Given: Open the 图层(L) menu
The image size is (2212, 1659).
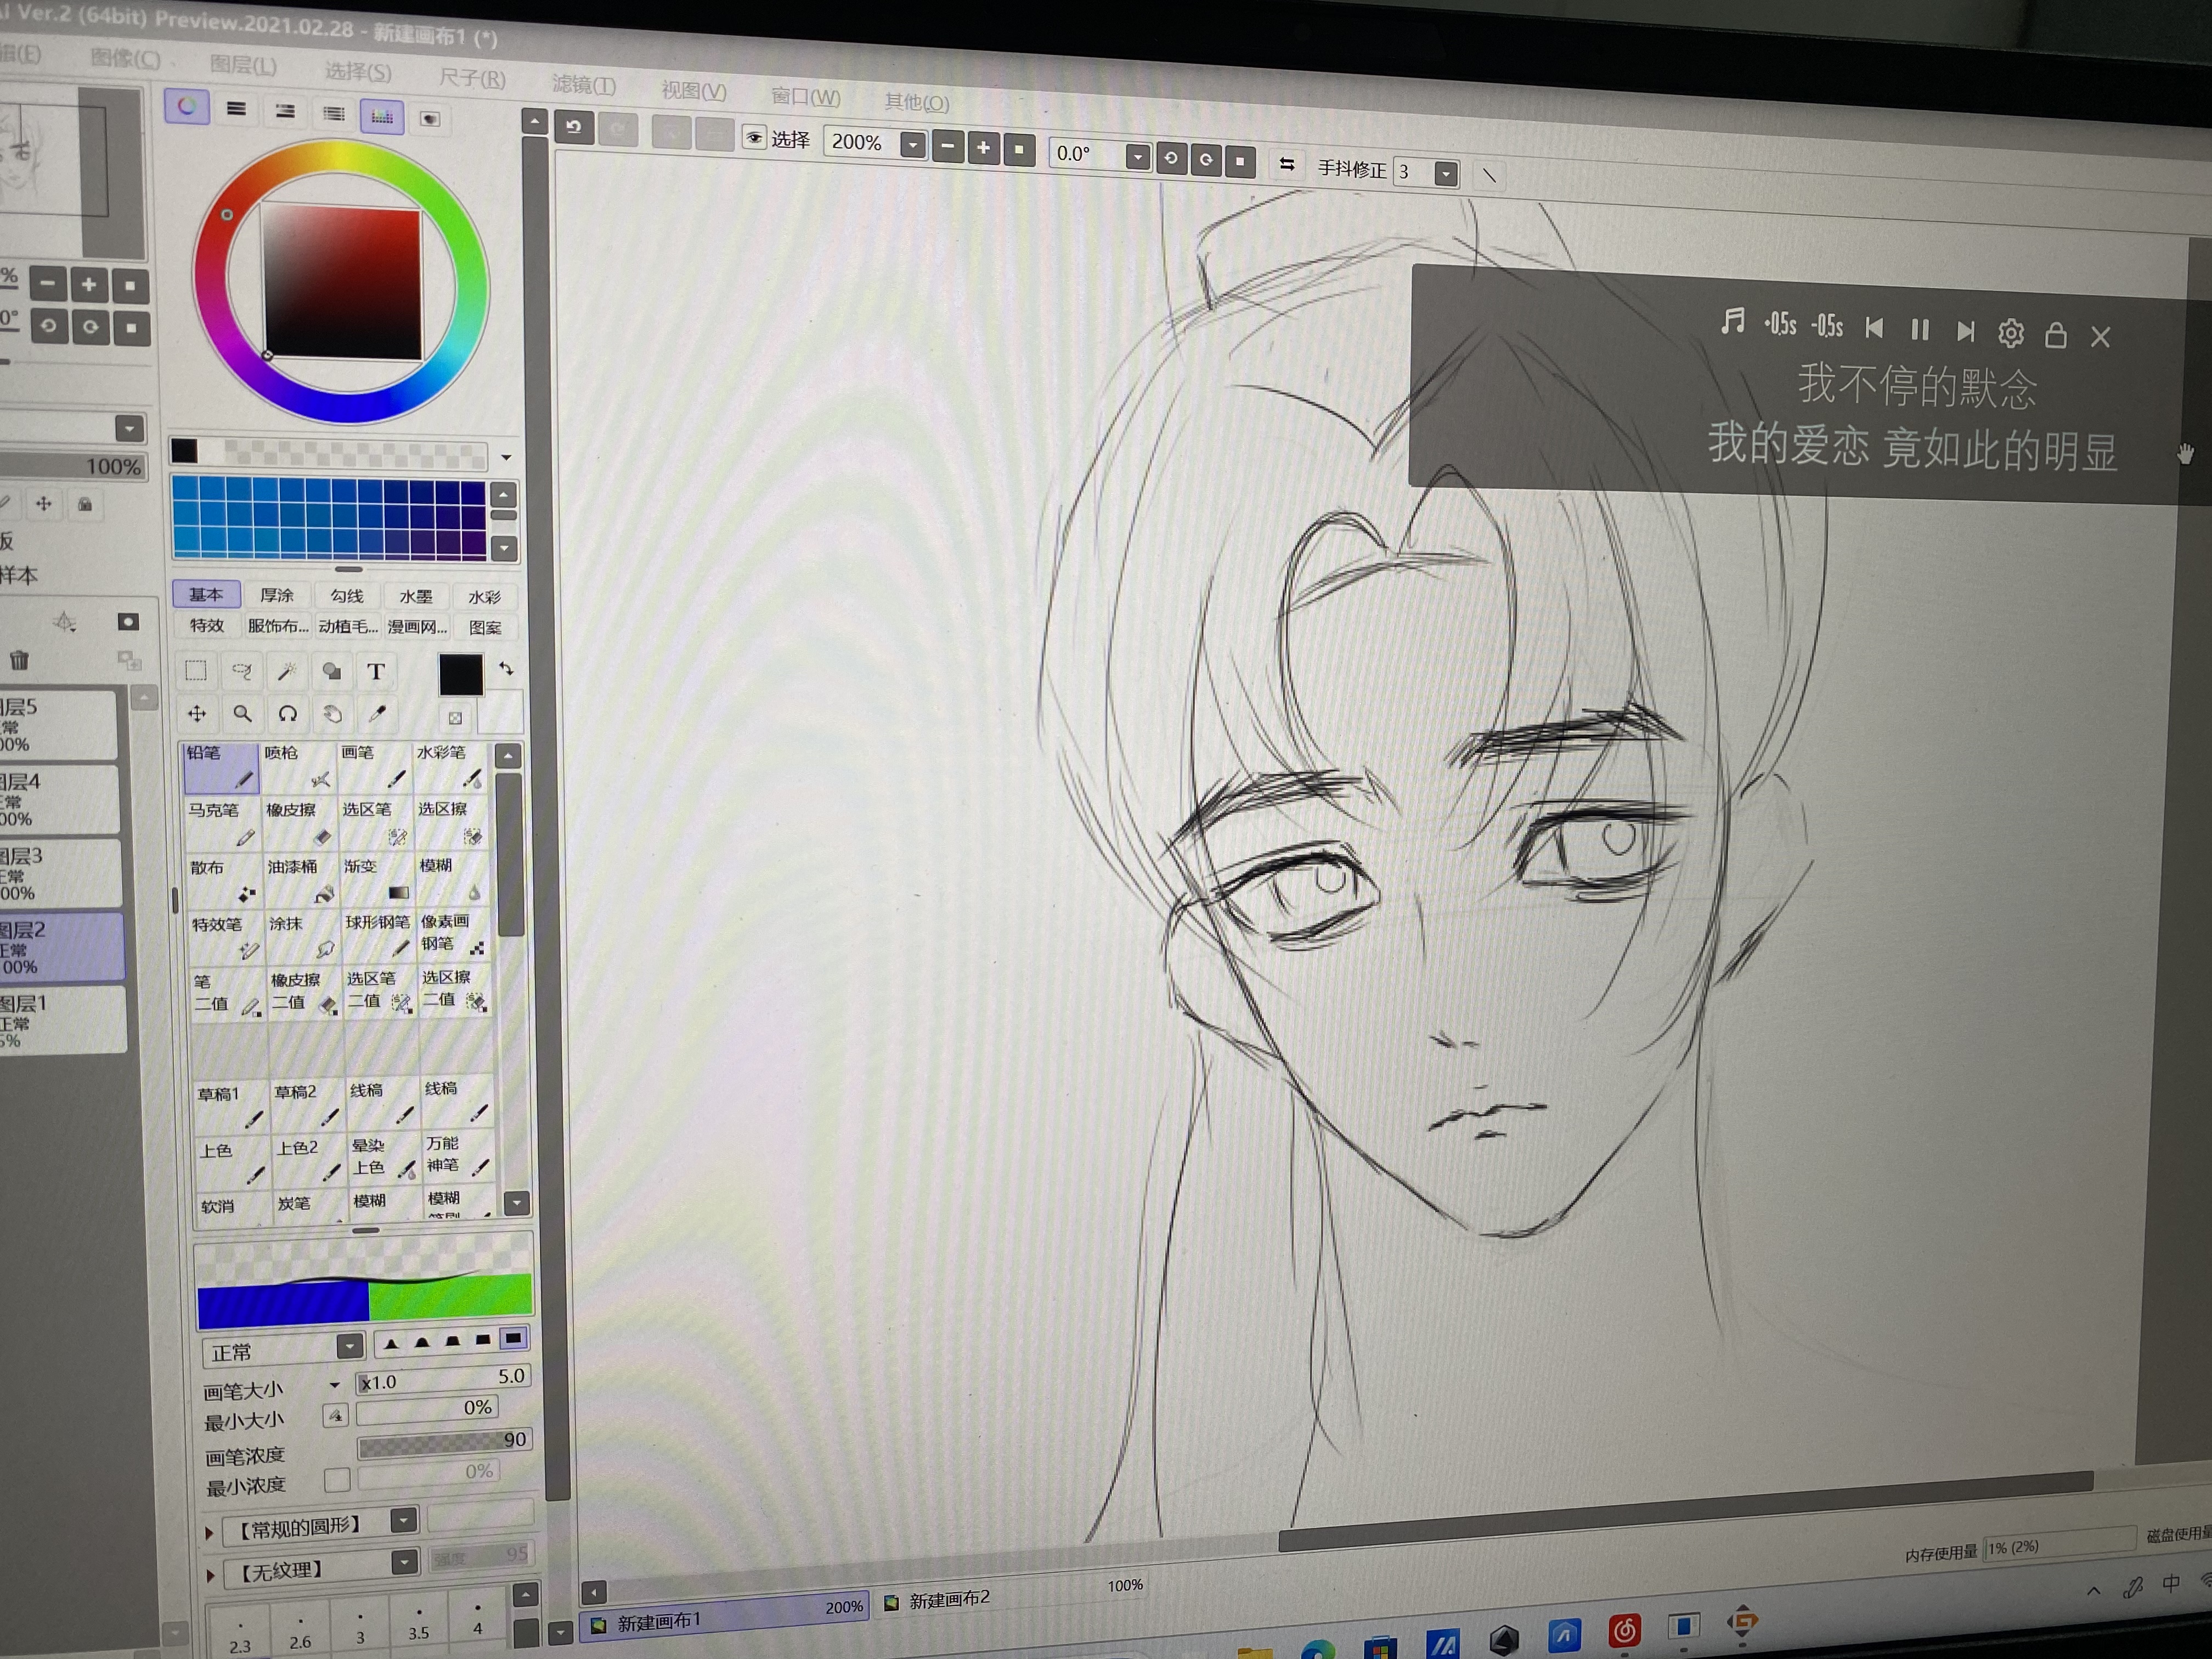Looking at the screenshot, I should [243, 66].
